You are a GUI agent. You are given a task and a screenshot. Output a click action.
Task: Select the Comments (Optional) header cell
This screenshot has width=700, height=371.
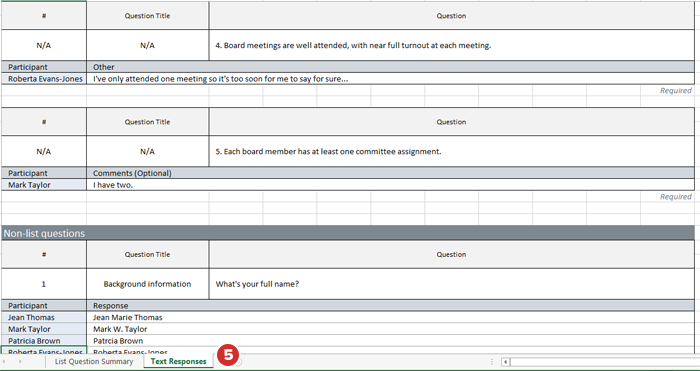pos(391,173)
